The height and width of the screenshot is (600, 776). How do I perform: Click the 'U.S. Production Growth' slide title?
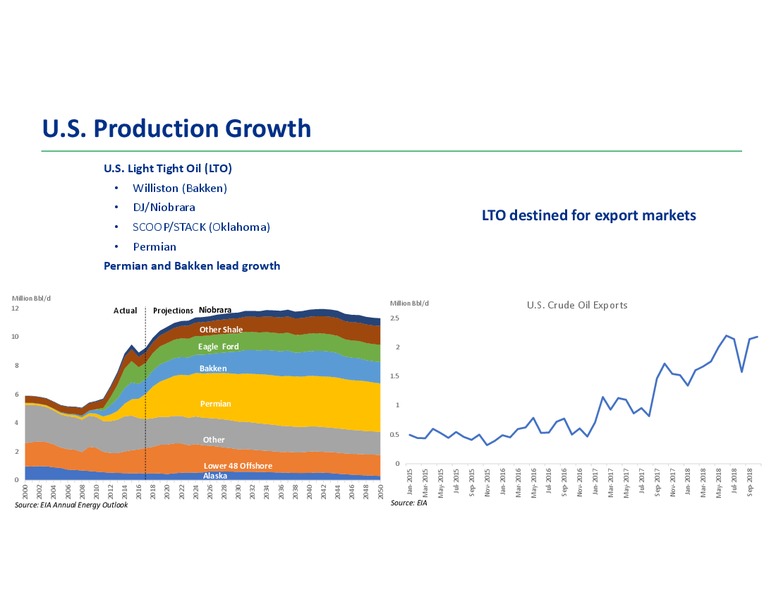coord(177,128)
